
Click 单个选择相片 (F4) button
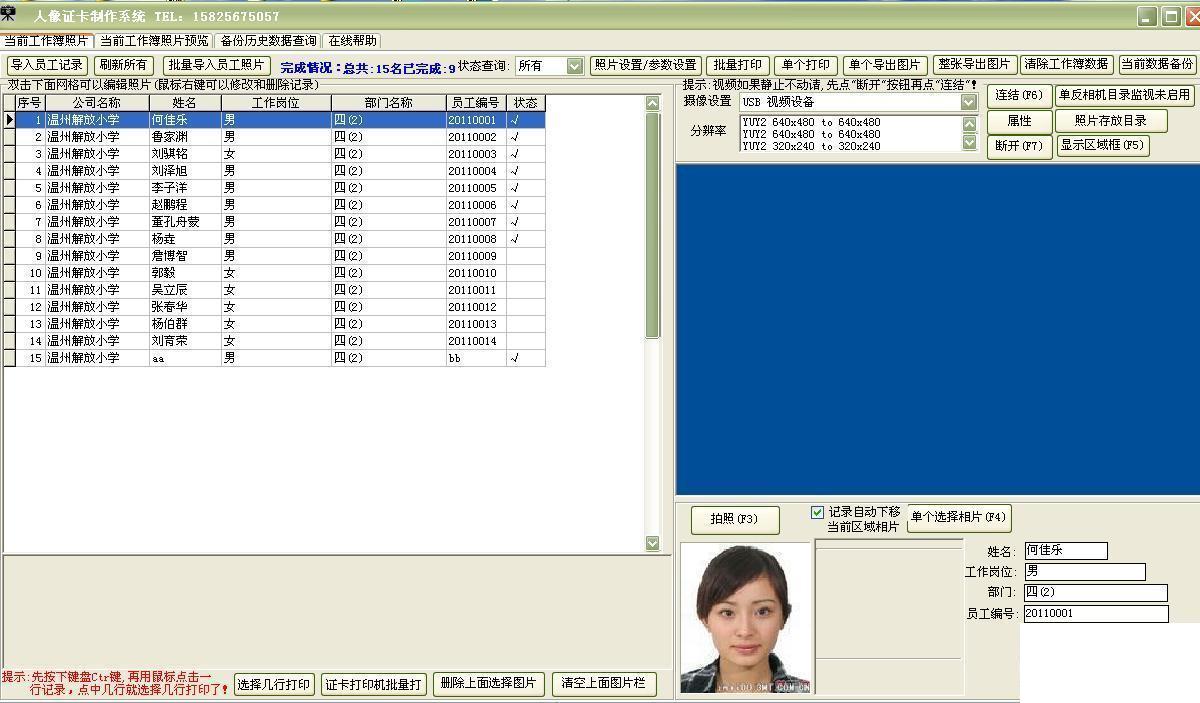tap(959, 518)
